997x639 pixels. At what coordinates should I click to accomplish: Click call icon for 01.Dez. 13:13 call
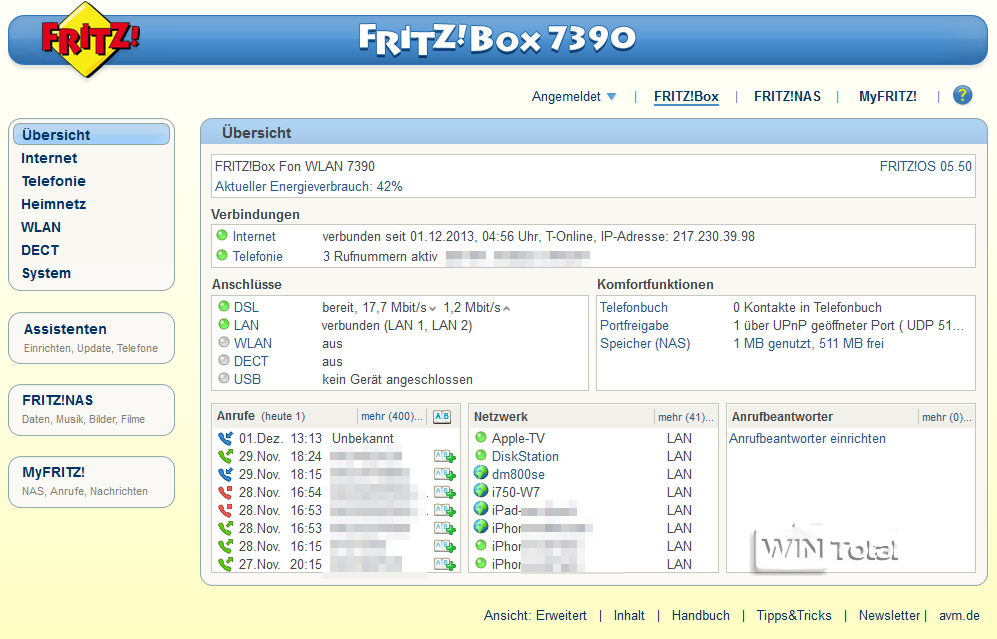click(225, 438)
